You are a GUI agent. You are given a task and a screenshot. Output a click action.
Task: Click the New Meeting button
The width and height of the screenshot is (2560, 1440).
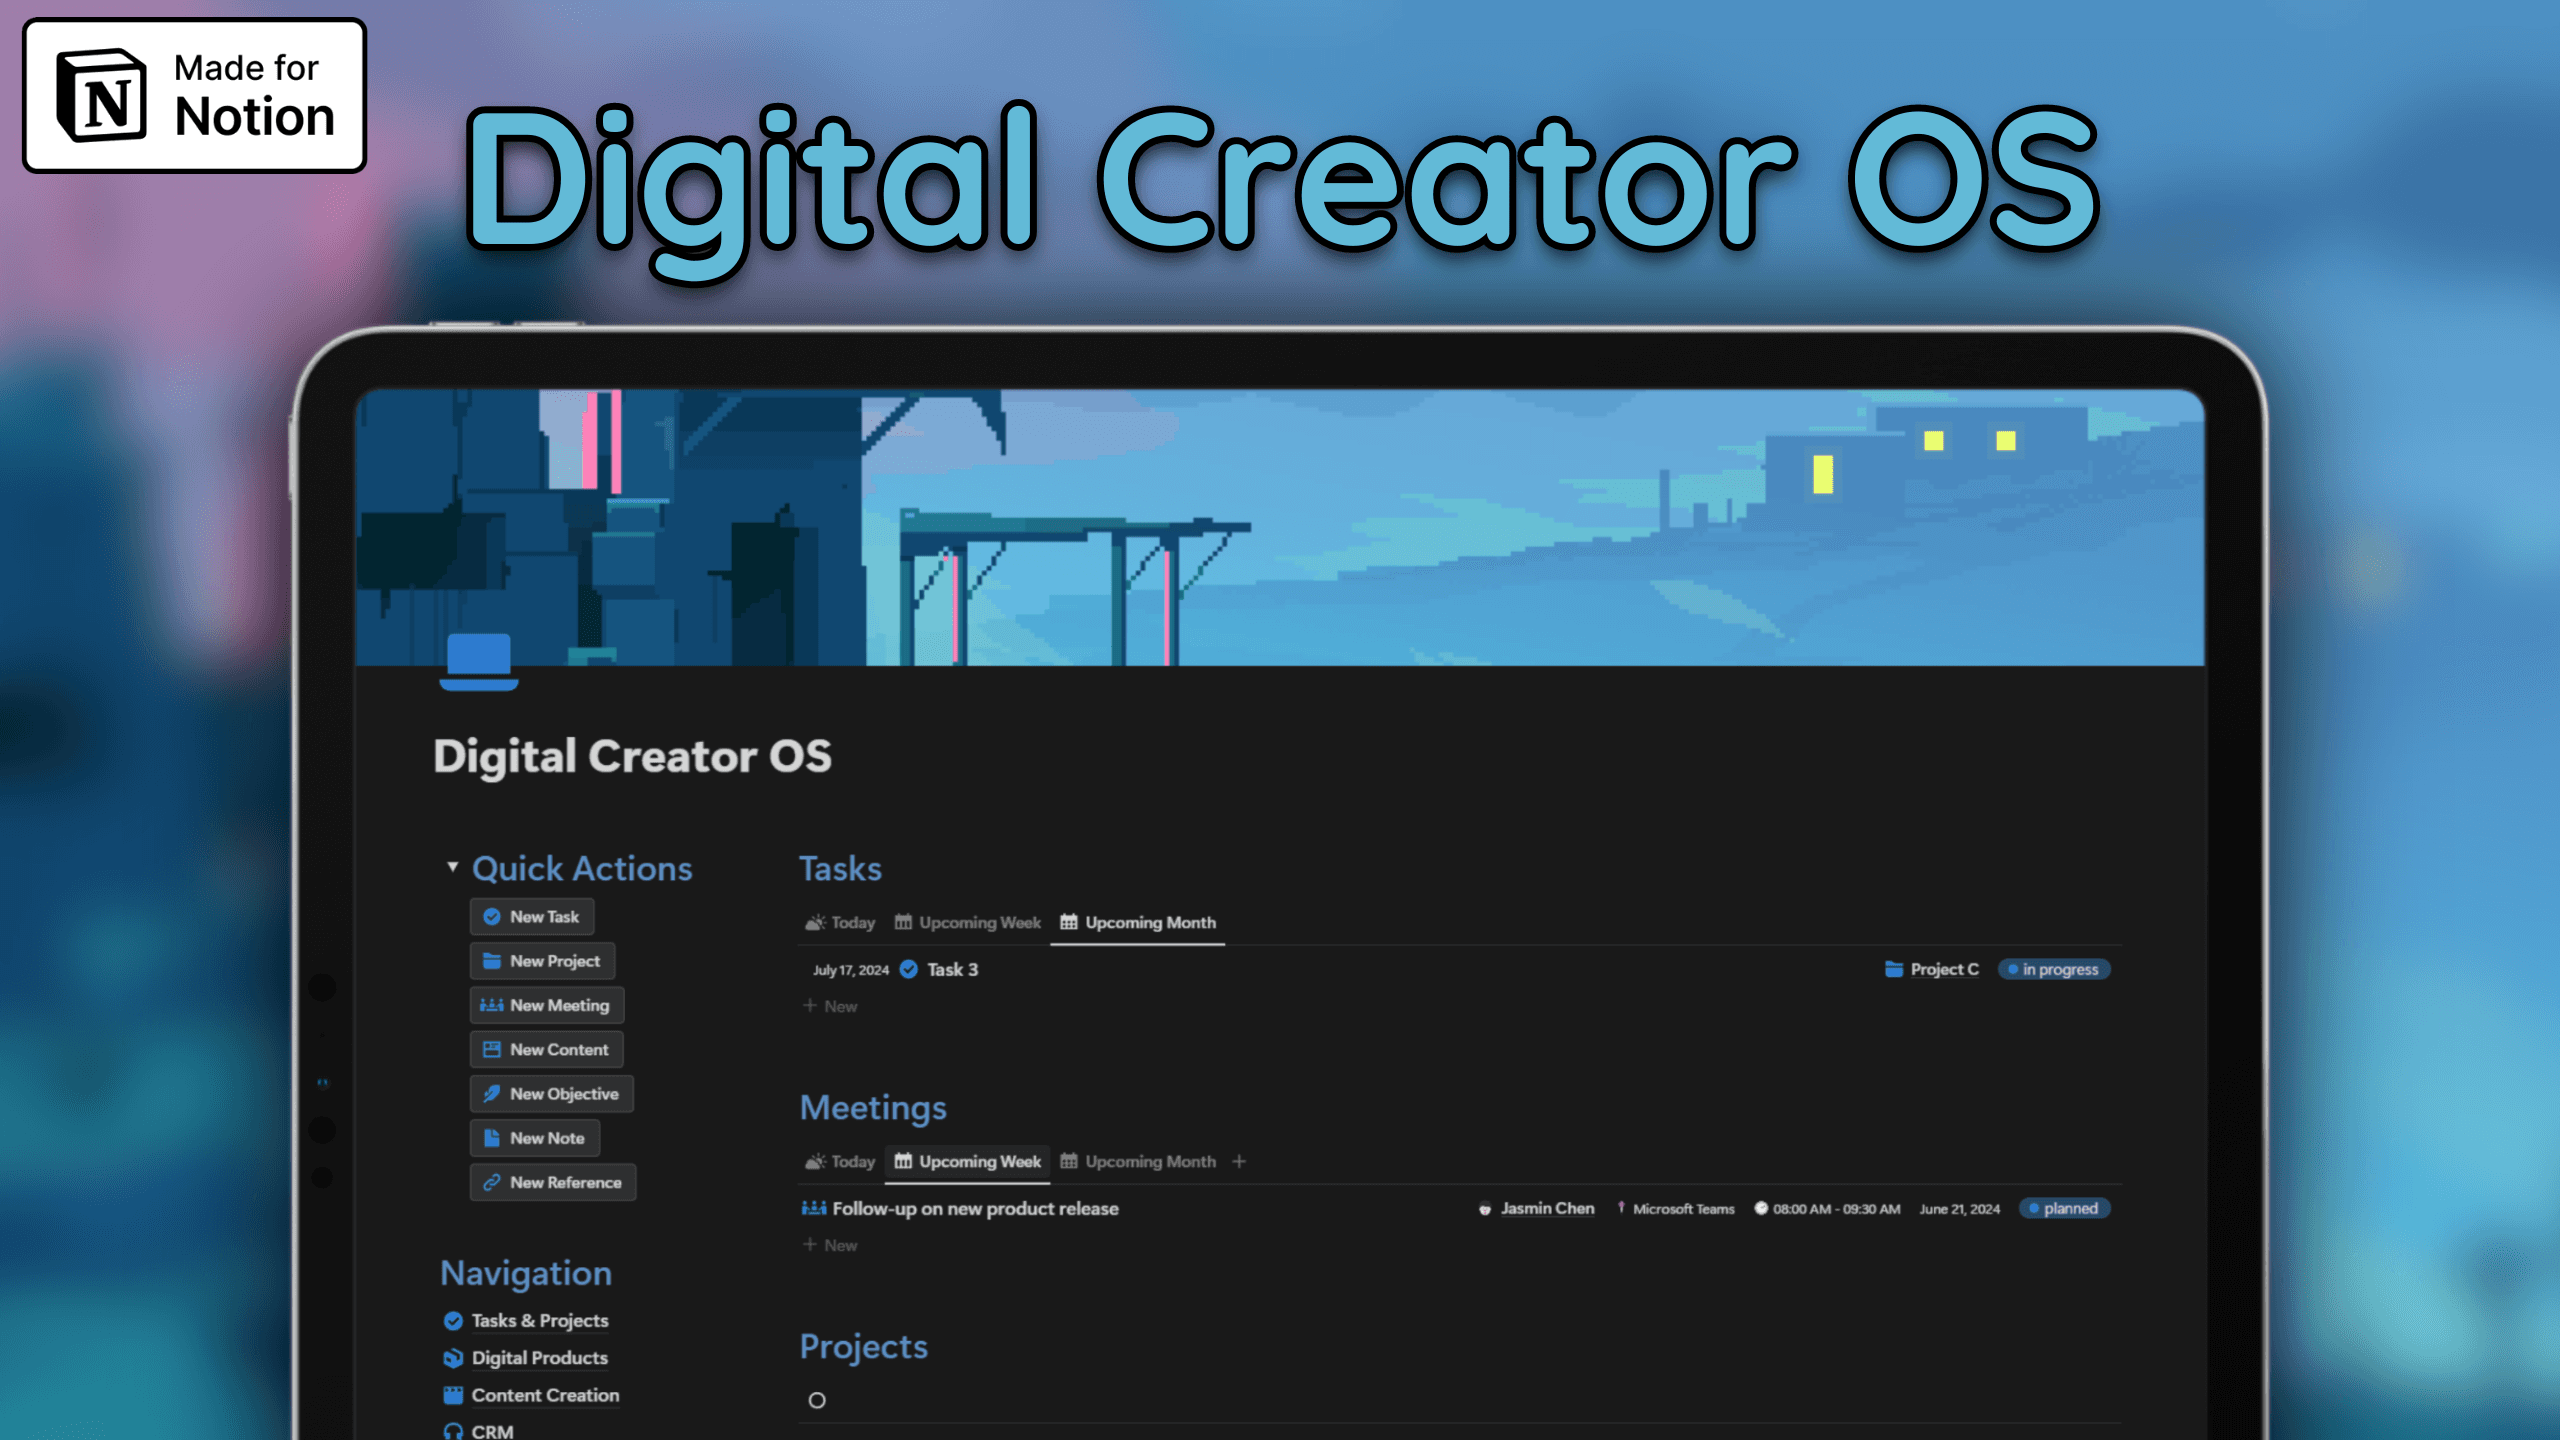(547, 1005)
